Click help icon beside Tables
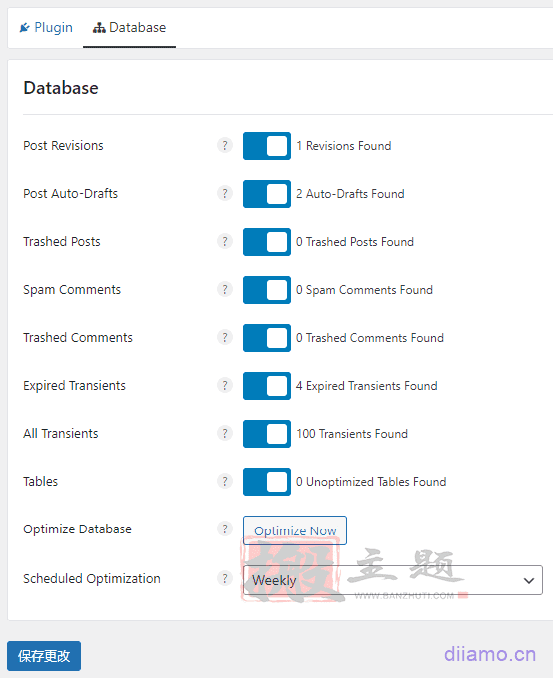This screenshot has height=678, width=553. 225,481
